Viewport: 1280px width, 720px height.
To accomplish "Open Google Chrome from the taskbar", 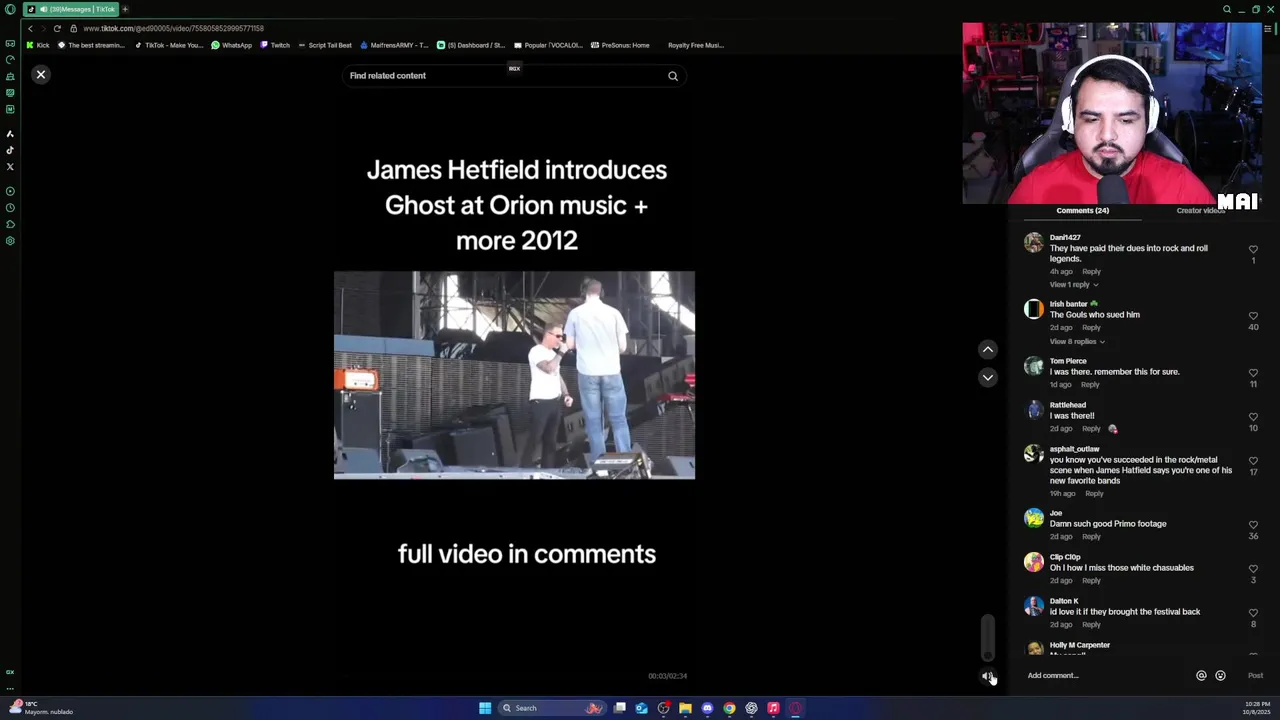I will [729, 708].
